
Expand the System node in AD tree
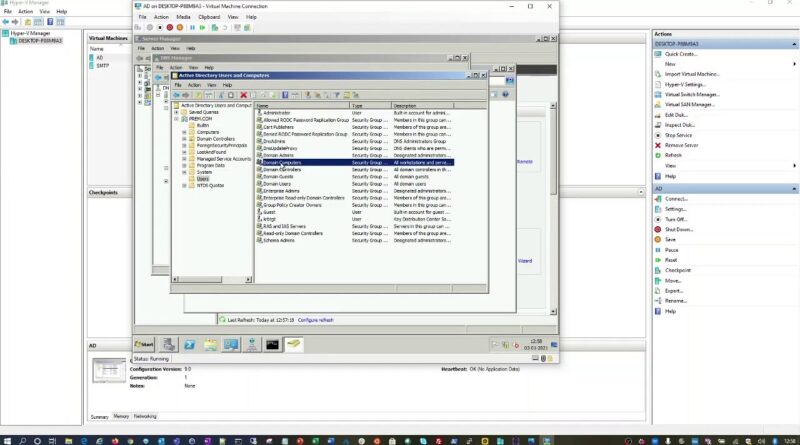click(184, 172)
